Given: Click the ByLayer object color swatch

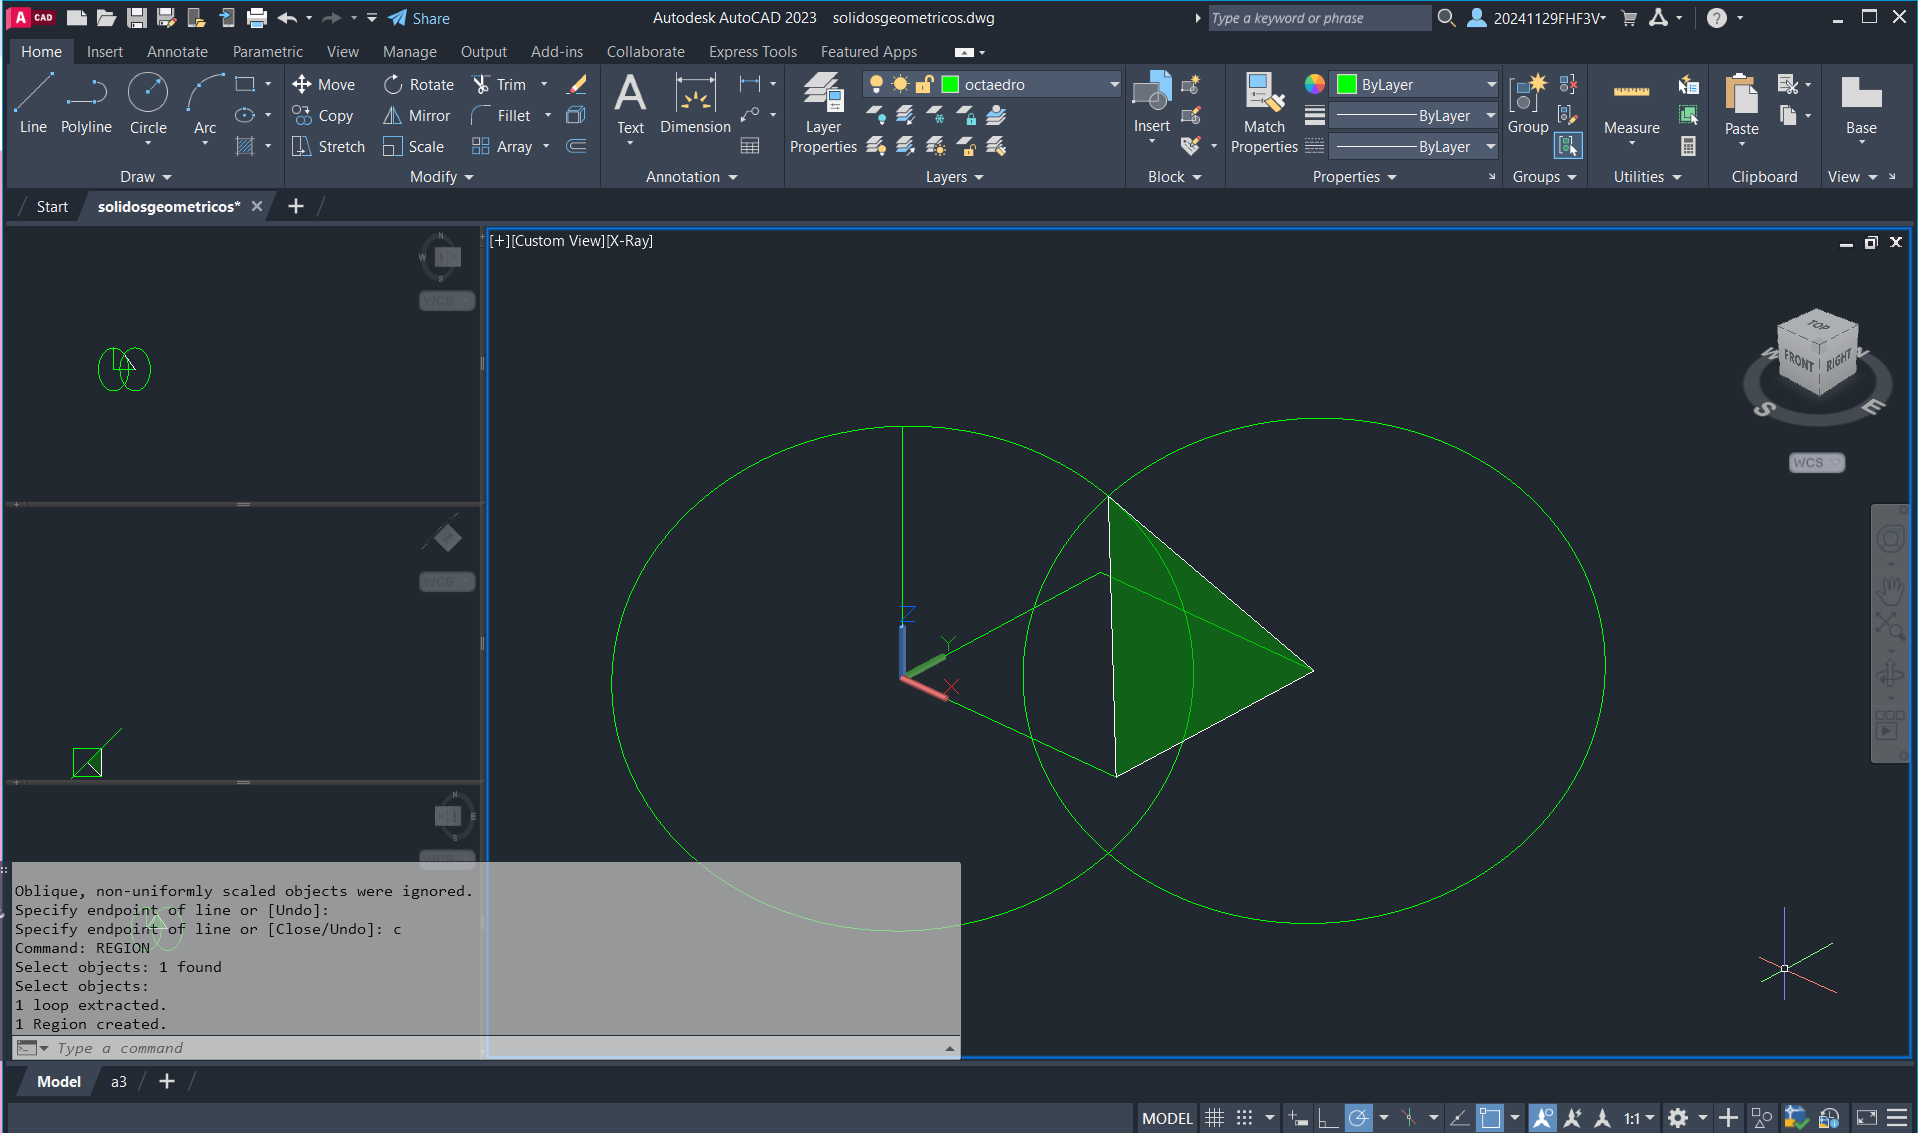Looking at the screenshot, I should pyautogui.click(x=1347, y=85).
